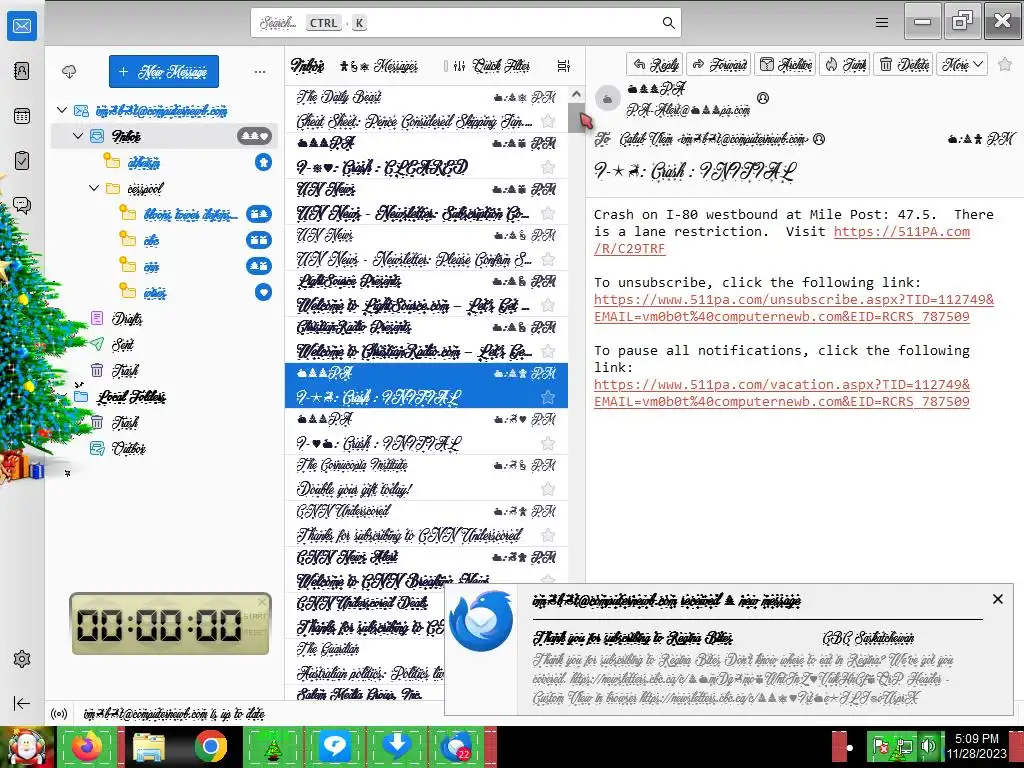Open the 511pa vacation.aspx link
This screenshot has width=1024, height=768.
pyautogui.click(x=782, y=385)
